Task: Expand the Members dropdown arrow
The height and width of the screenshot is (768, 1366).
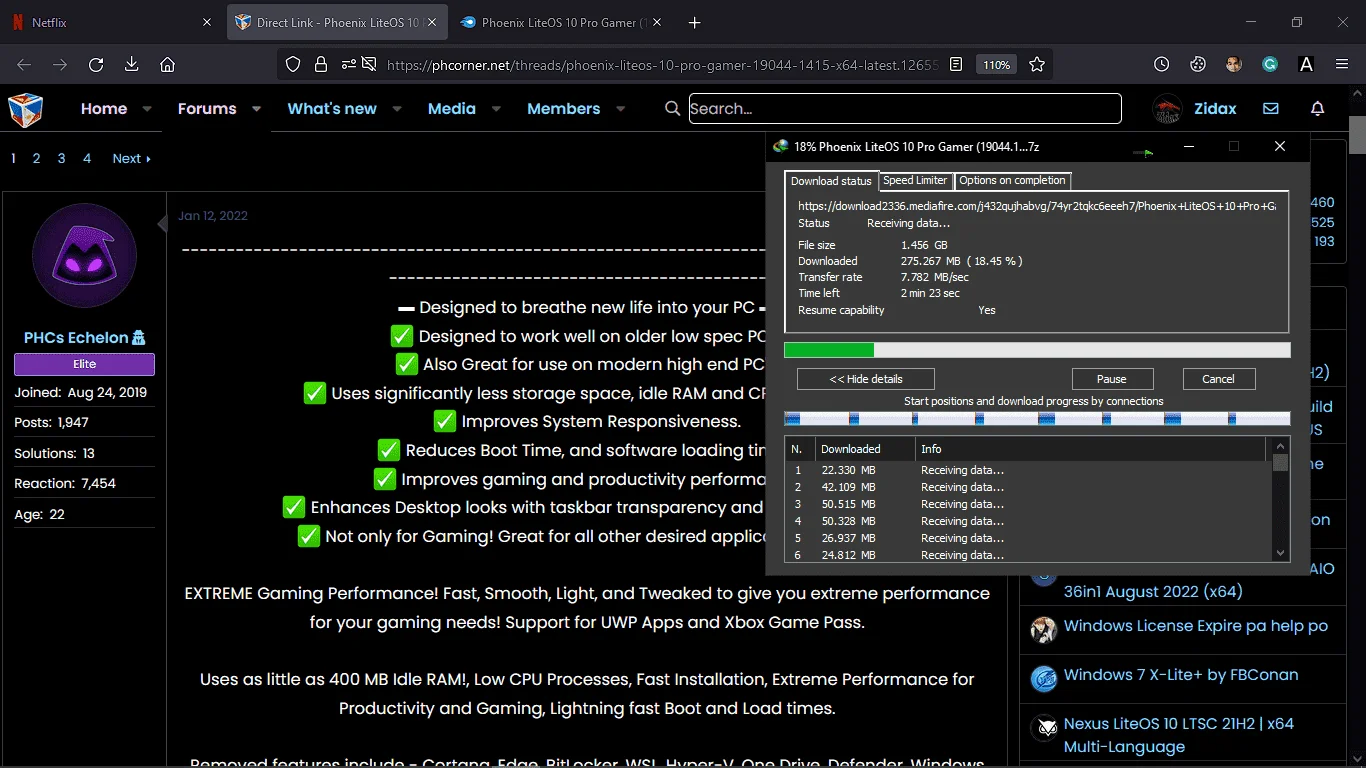Action: pos(620,108)
